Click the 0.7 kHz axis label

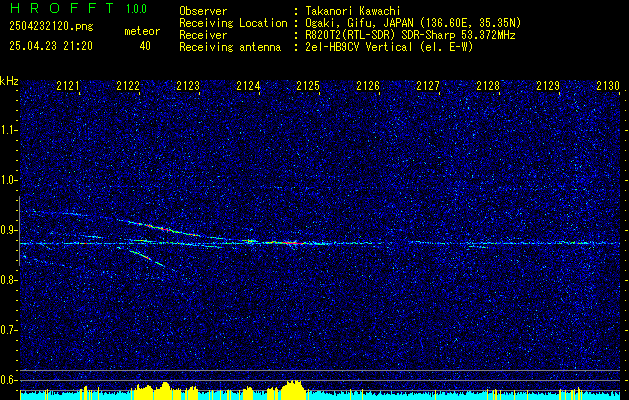[9, 330]
